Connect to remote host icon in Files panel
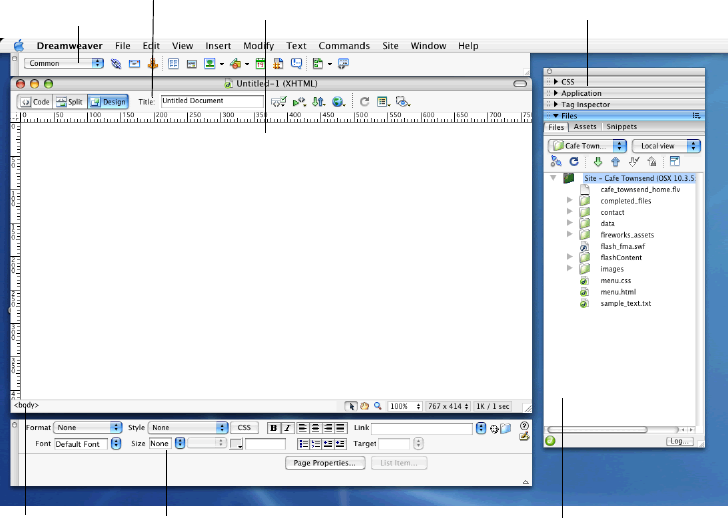Image resolution: width=728 pixels, height=518 pixels. click(556, 162)
